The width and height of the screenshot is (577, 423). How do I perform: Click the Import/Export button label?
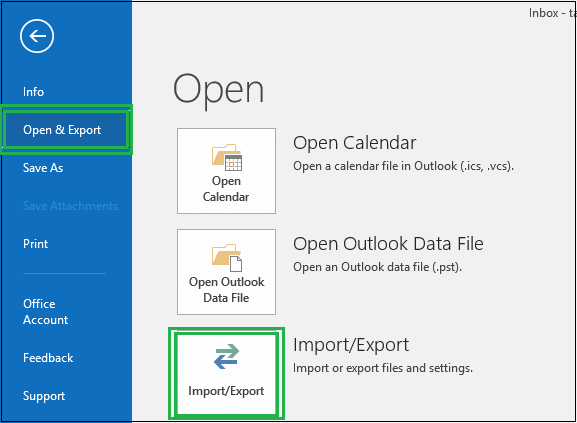pos(226,391)
